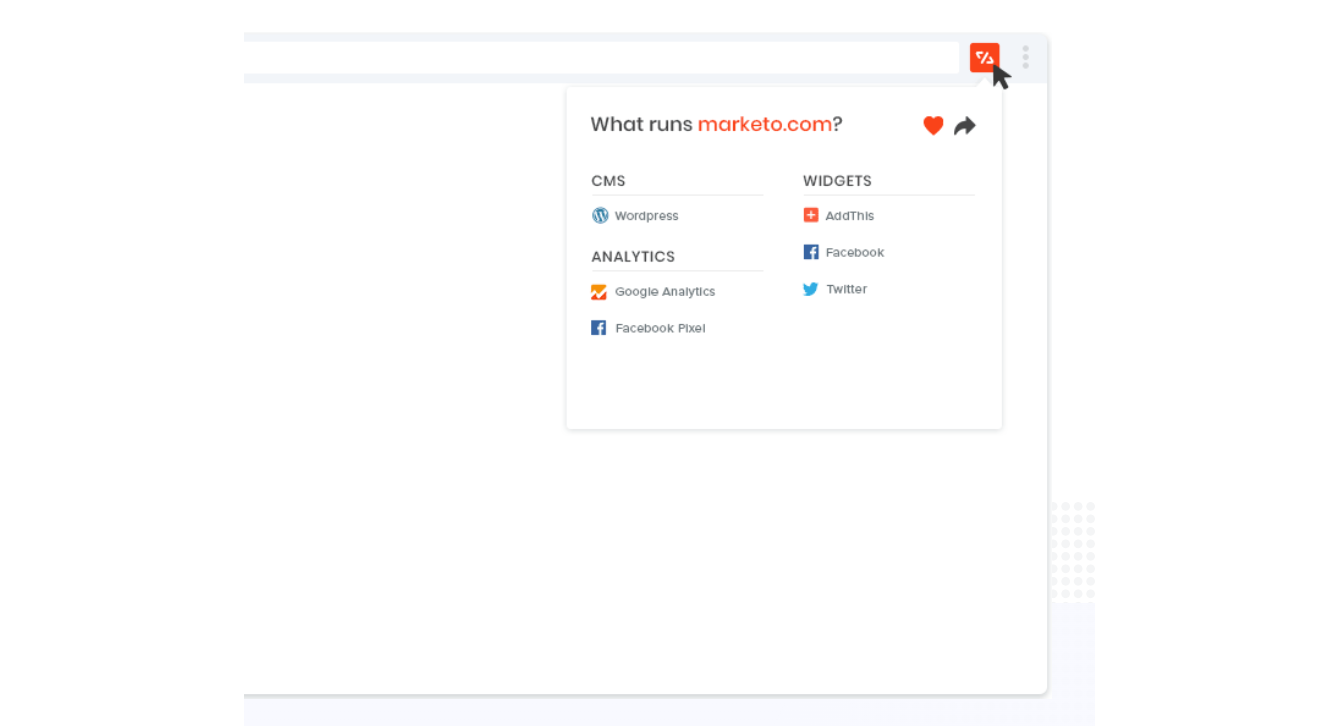Click the AddThis plus icon
The height and width of the screenshot is (726, 1339).
[811, 215]
